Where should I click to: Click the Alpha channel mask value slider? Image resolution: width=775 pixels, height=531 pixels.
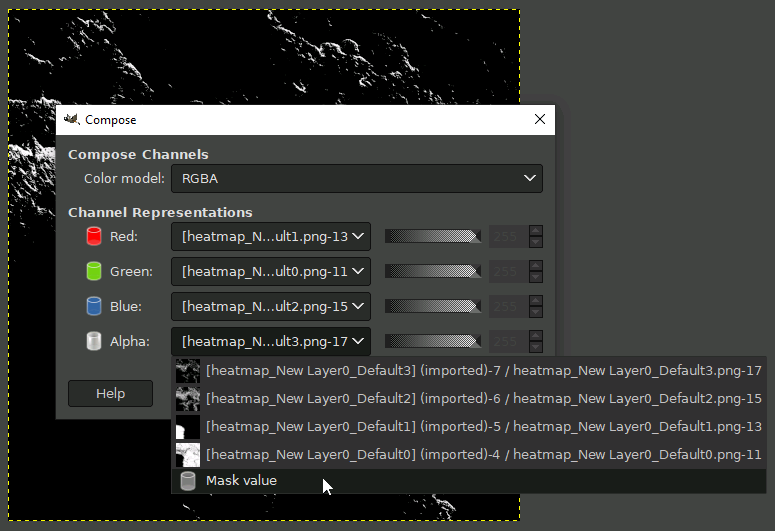[433, 342]
